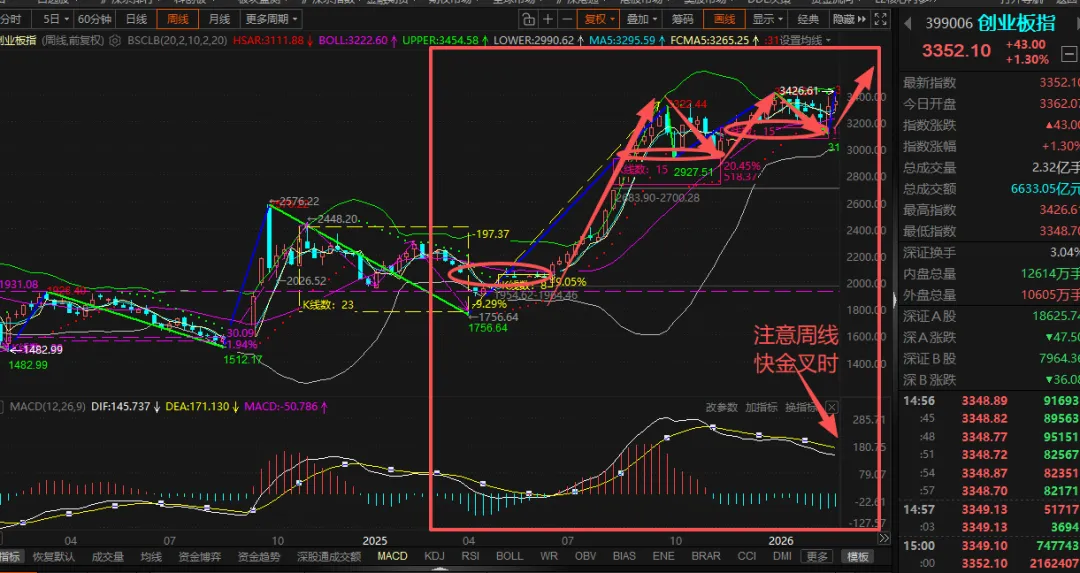Screen dimensions: 1080x573
Task: Close the MACD sub-panel
Action: (x=831, y=407)
